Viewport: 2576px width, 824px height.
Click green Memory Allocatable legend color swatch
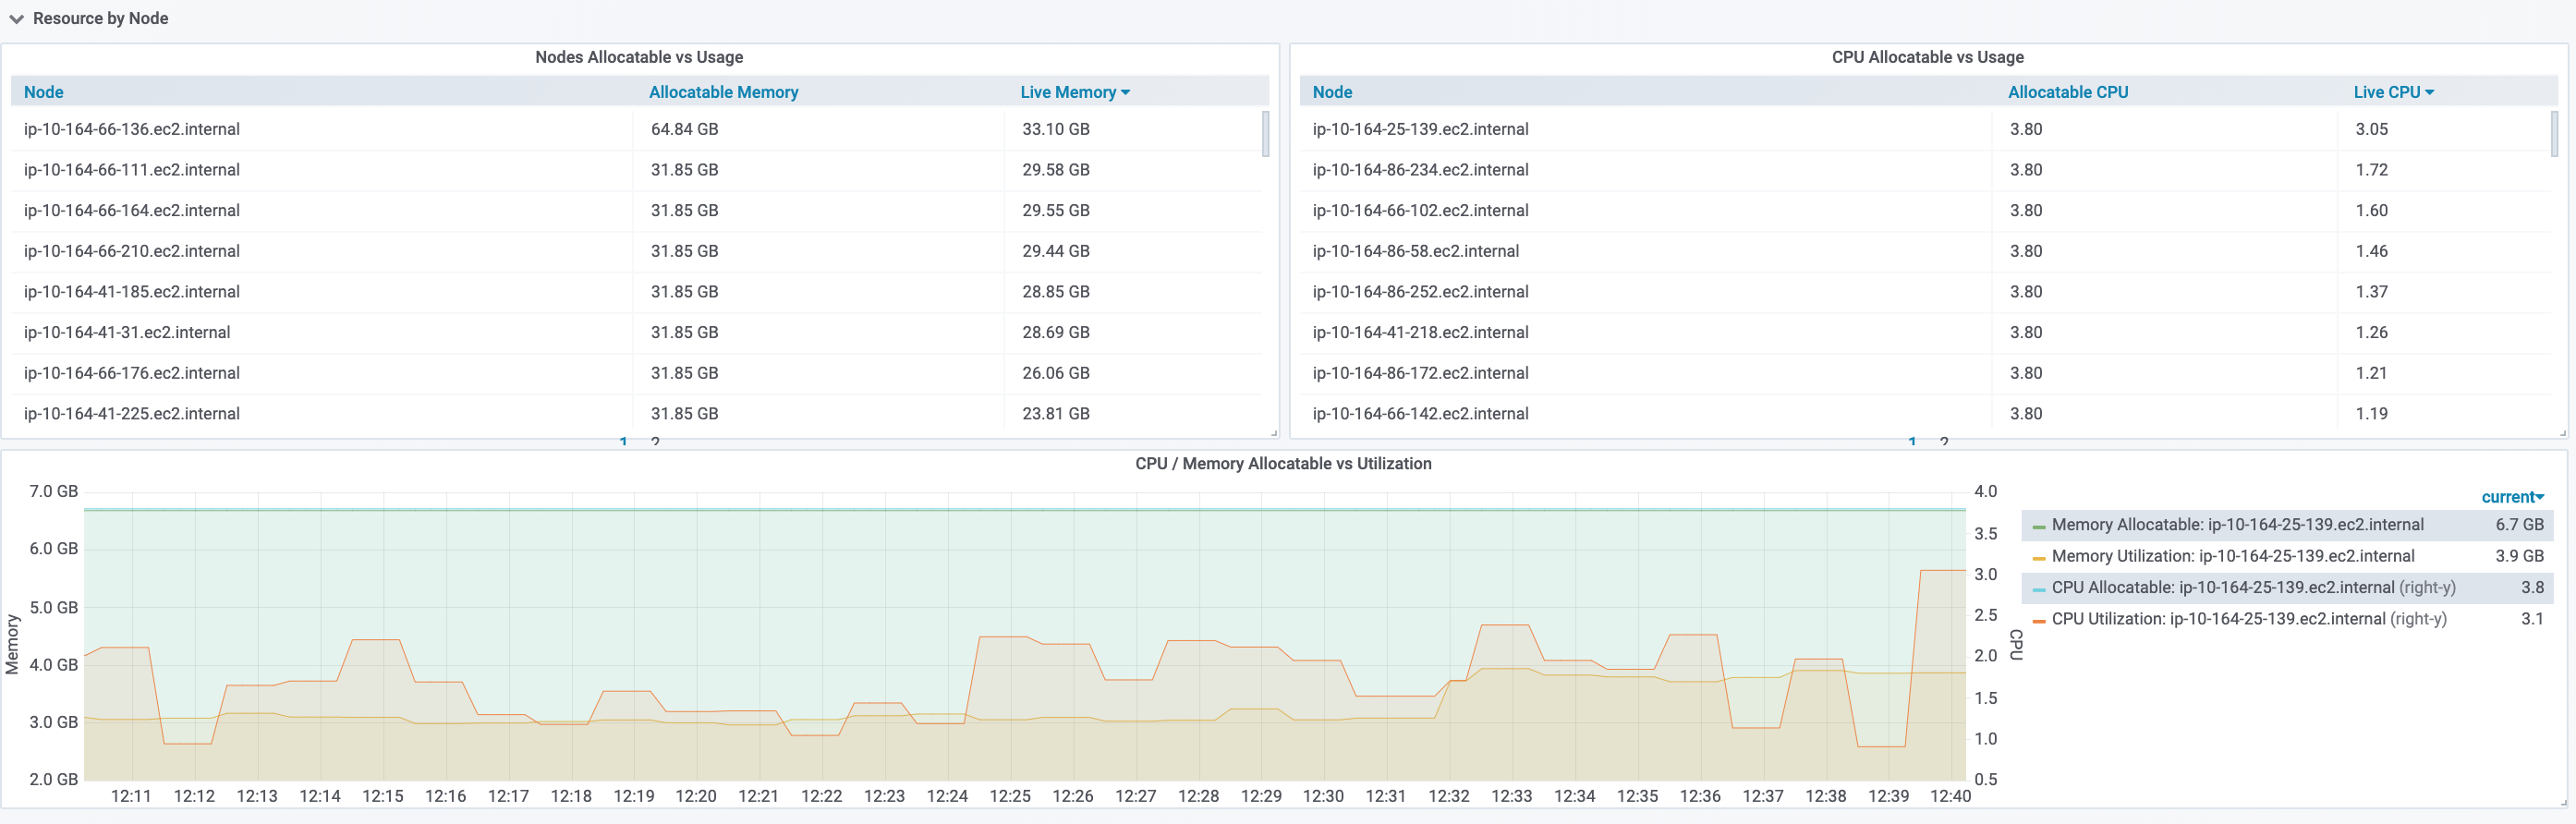2038,526
